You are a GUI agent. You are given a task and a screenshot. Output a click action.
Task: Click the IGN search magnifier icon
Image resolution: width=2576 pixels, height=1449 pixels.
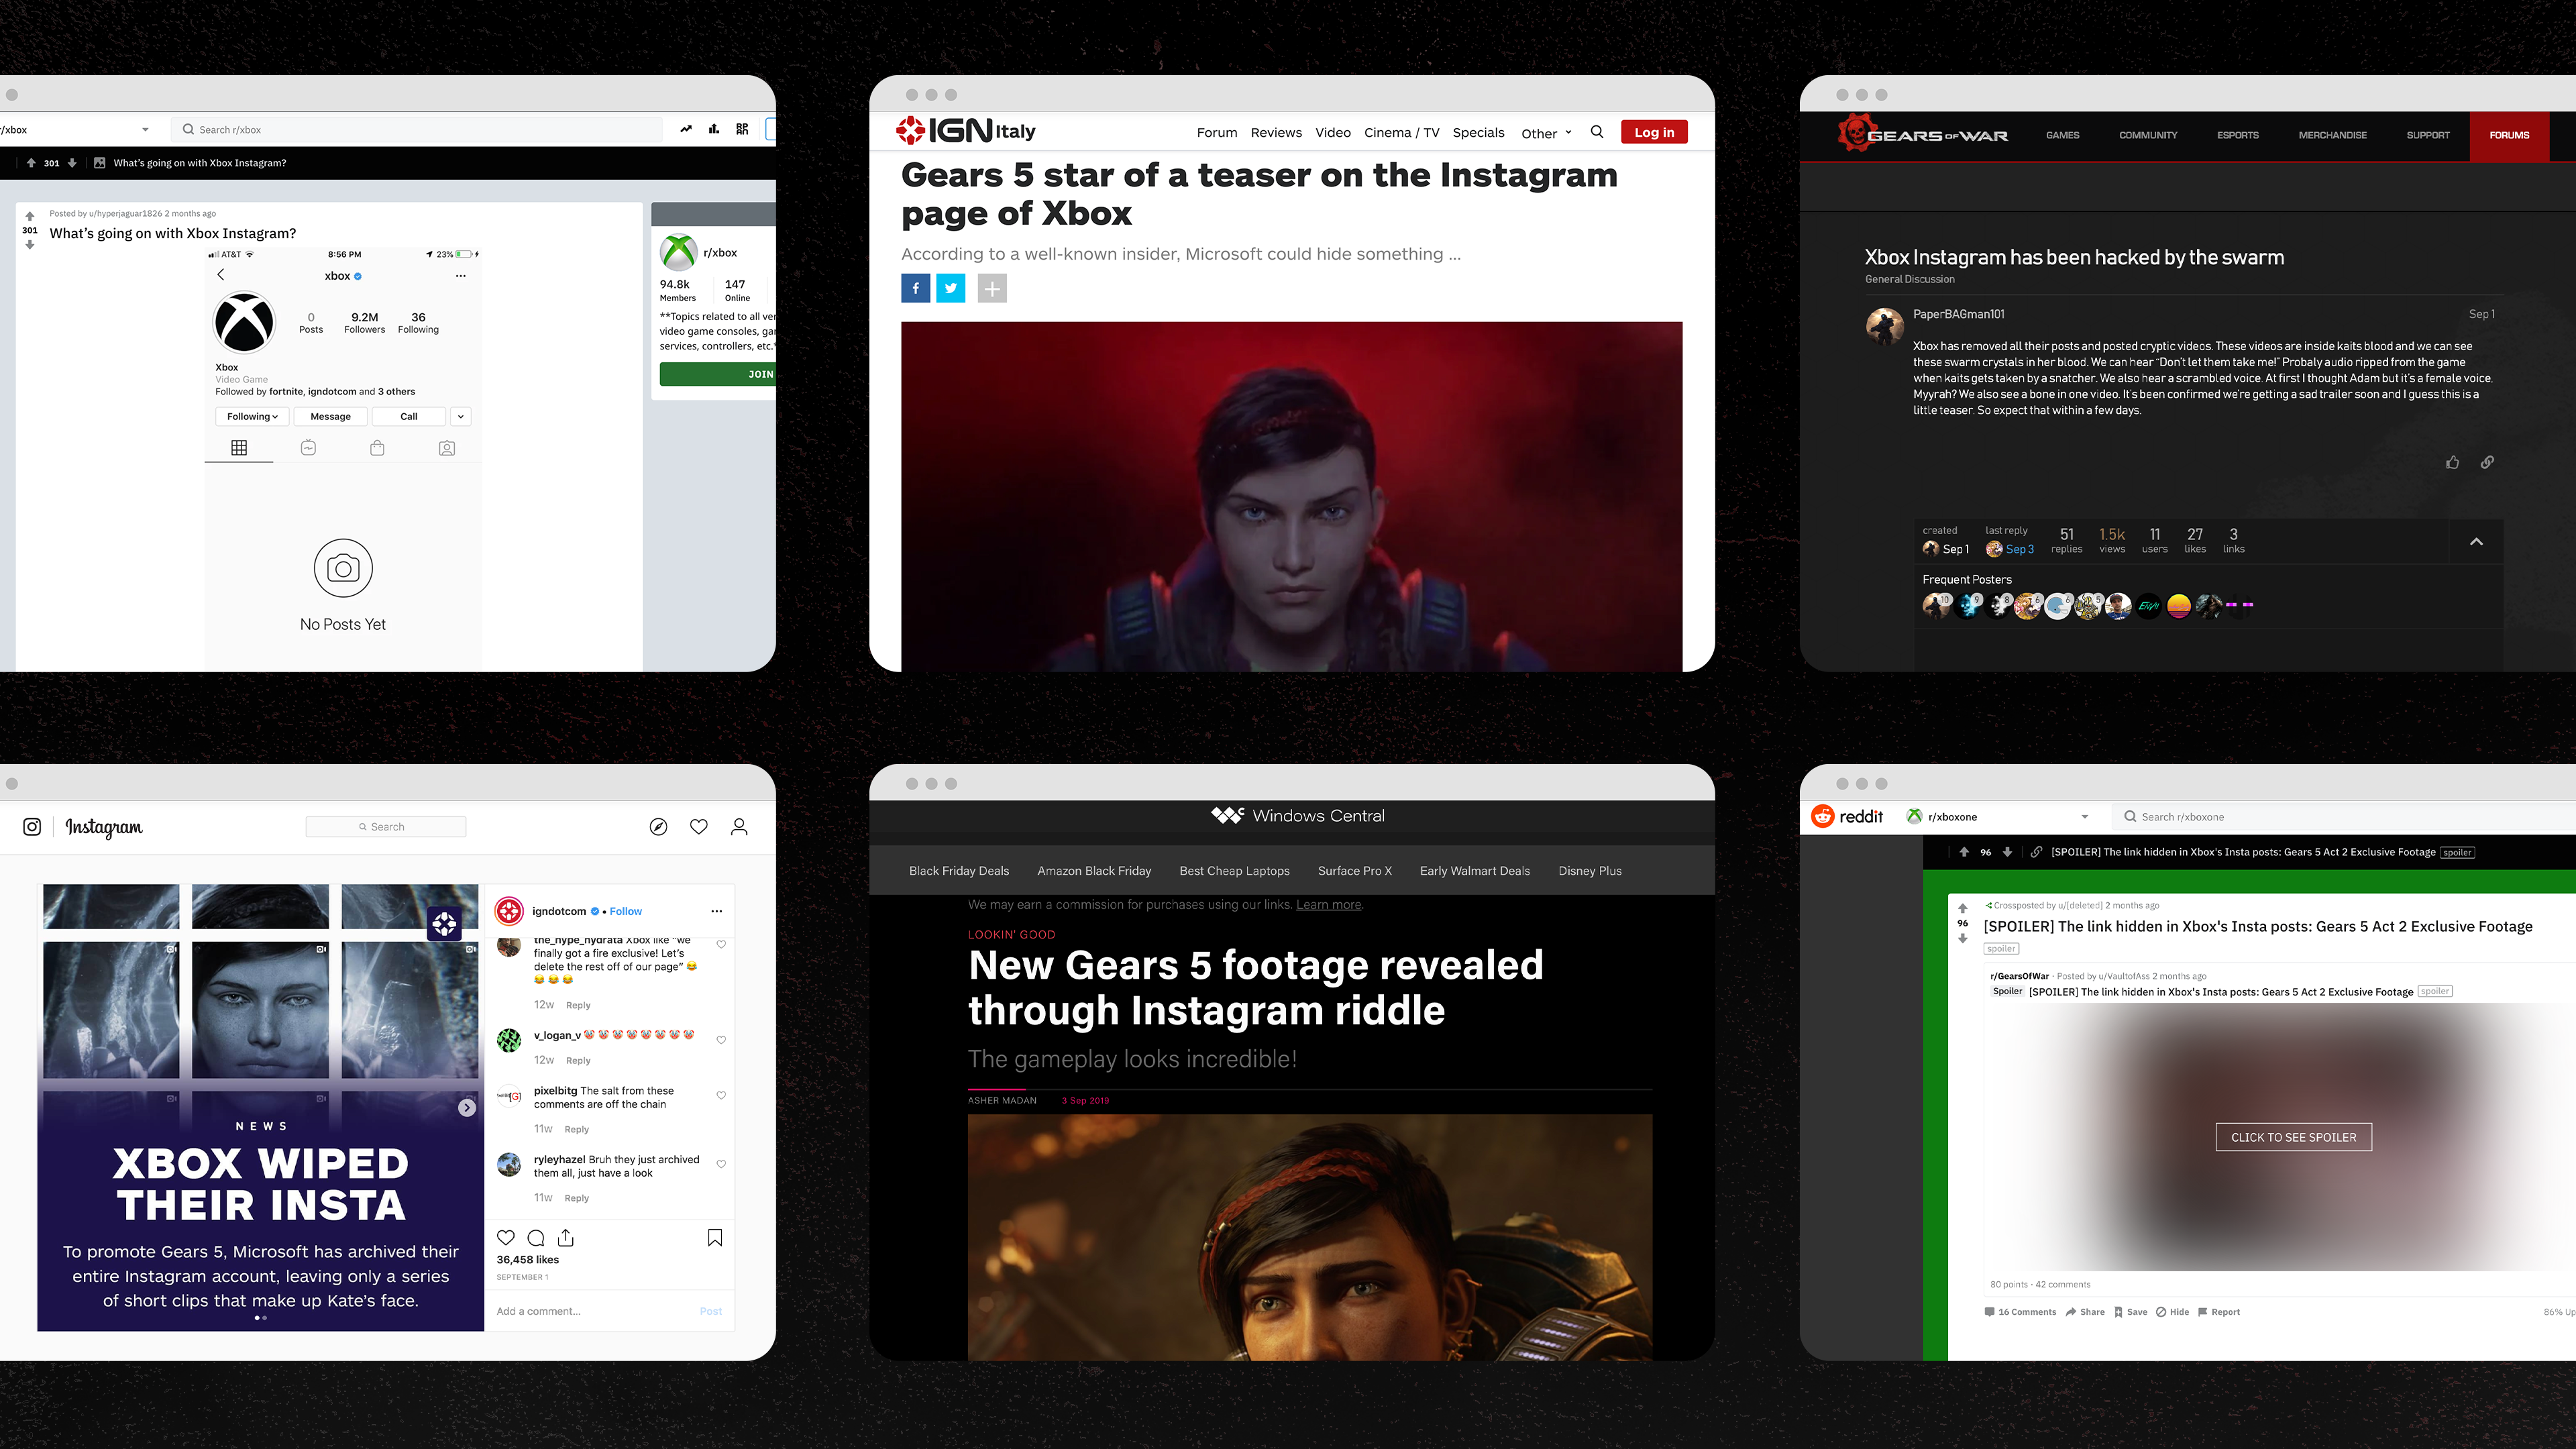tap(1597, 132)
